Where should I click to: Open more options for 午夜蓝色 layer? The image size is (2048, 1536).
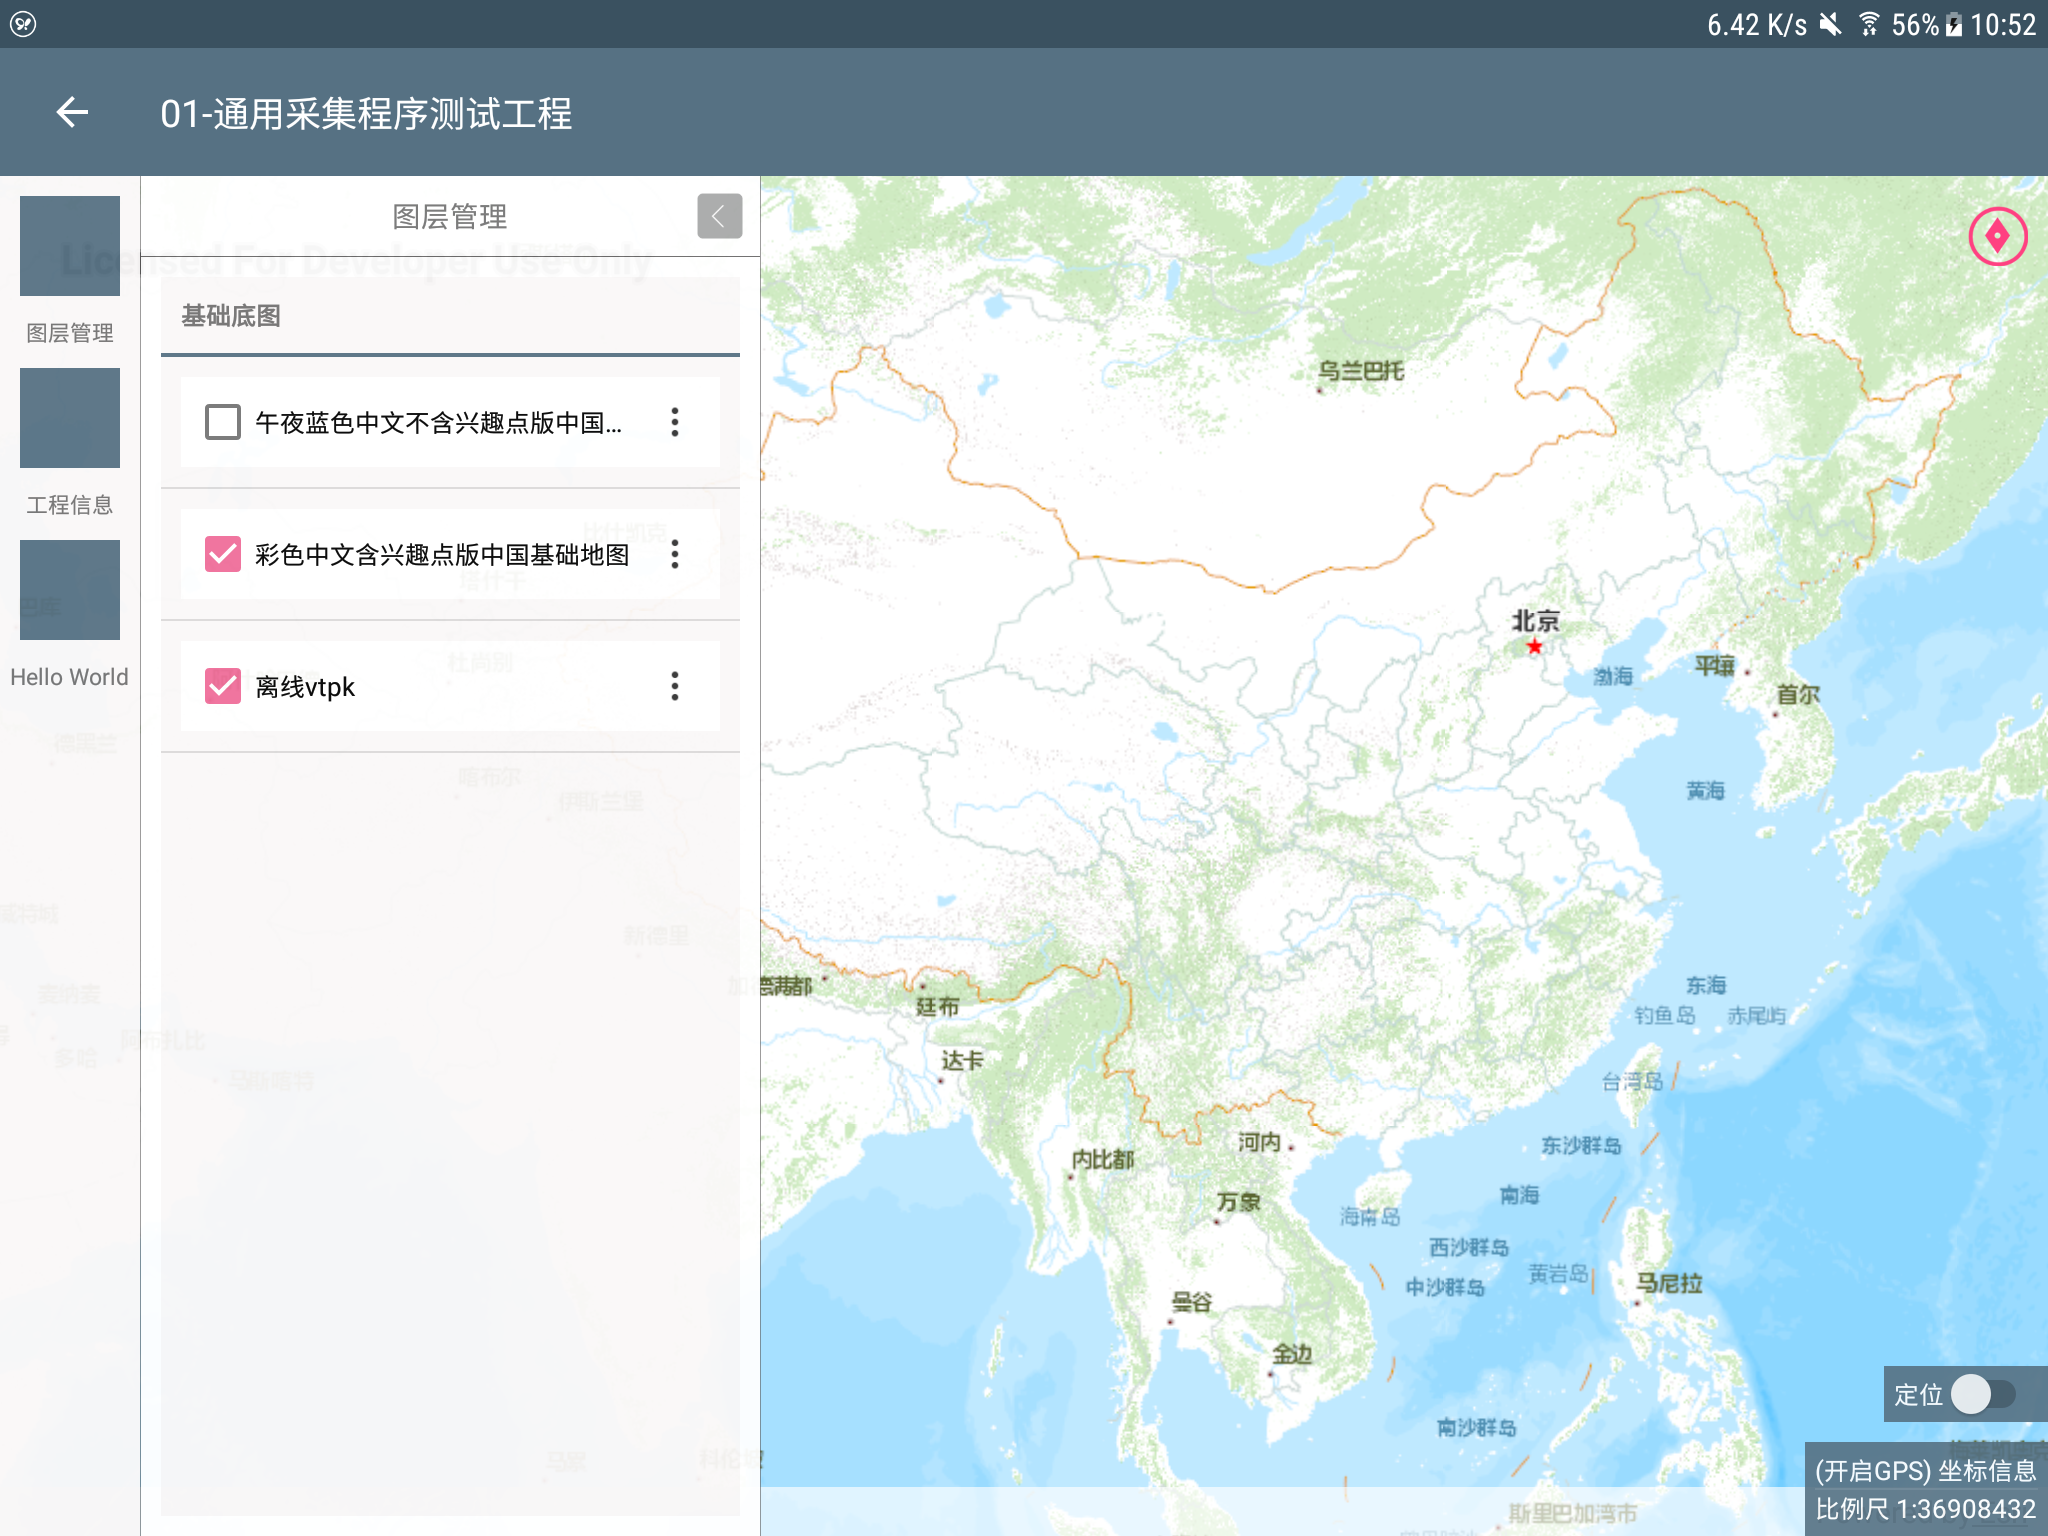click(675, 422)
